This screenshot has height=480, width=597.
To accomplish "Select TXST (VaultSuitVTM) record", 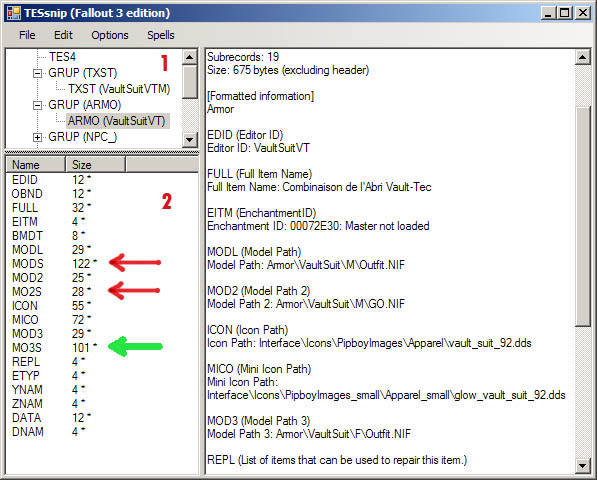I will (119, 89).
